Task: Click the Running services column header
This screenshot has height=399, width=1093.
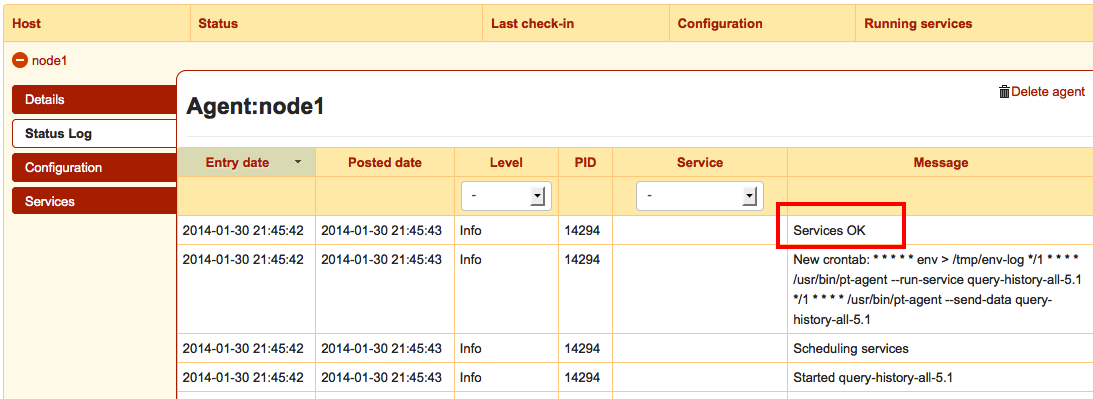Action: click(974, 23)
